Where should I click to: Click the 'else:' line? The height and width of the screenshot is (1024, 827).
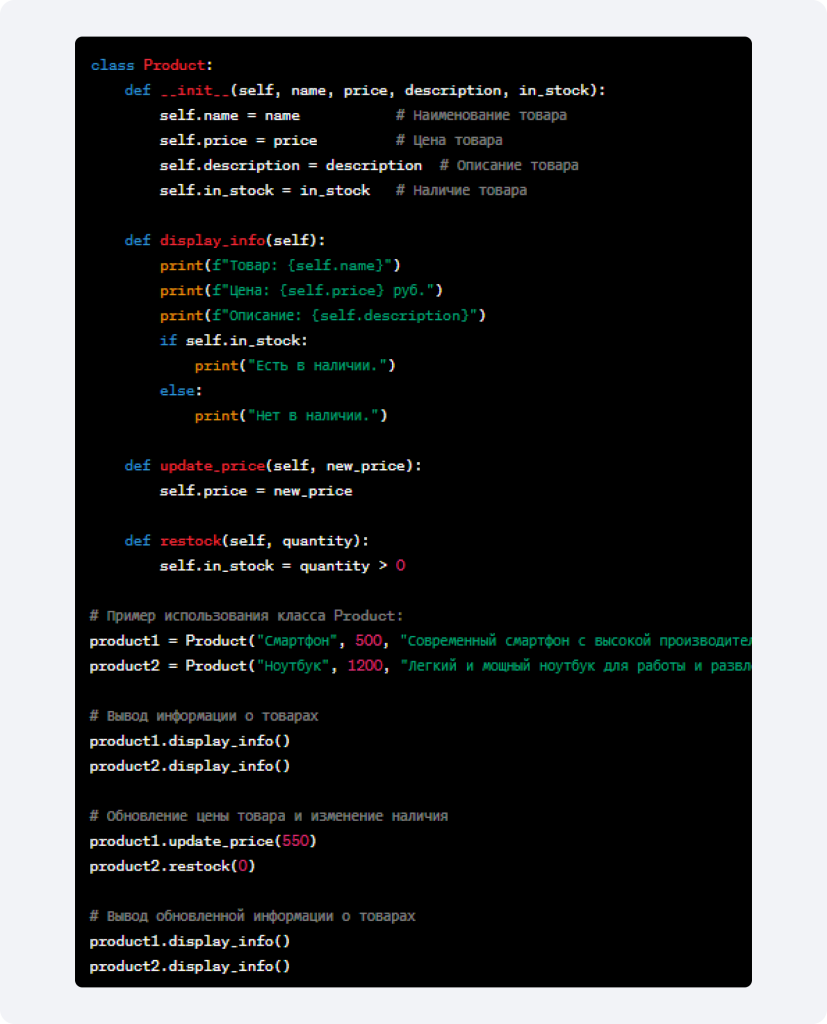click(x=181, y=391)
